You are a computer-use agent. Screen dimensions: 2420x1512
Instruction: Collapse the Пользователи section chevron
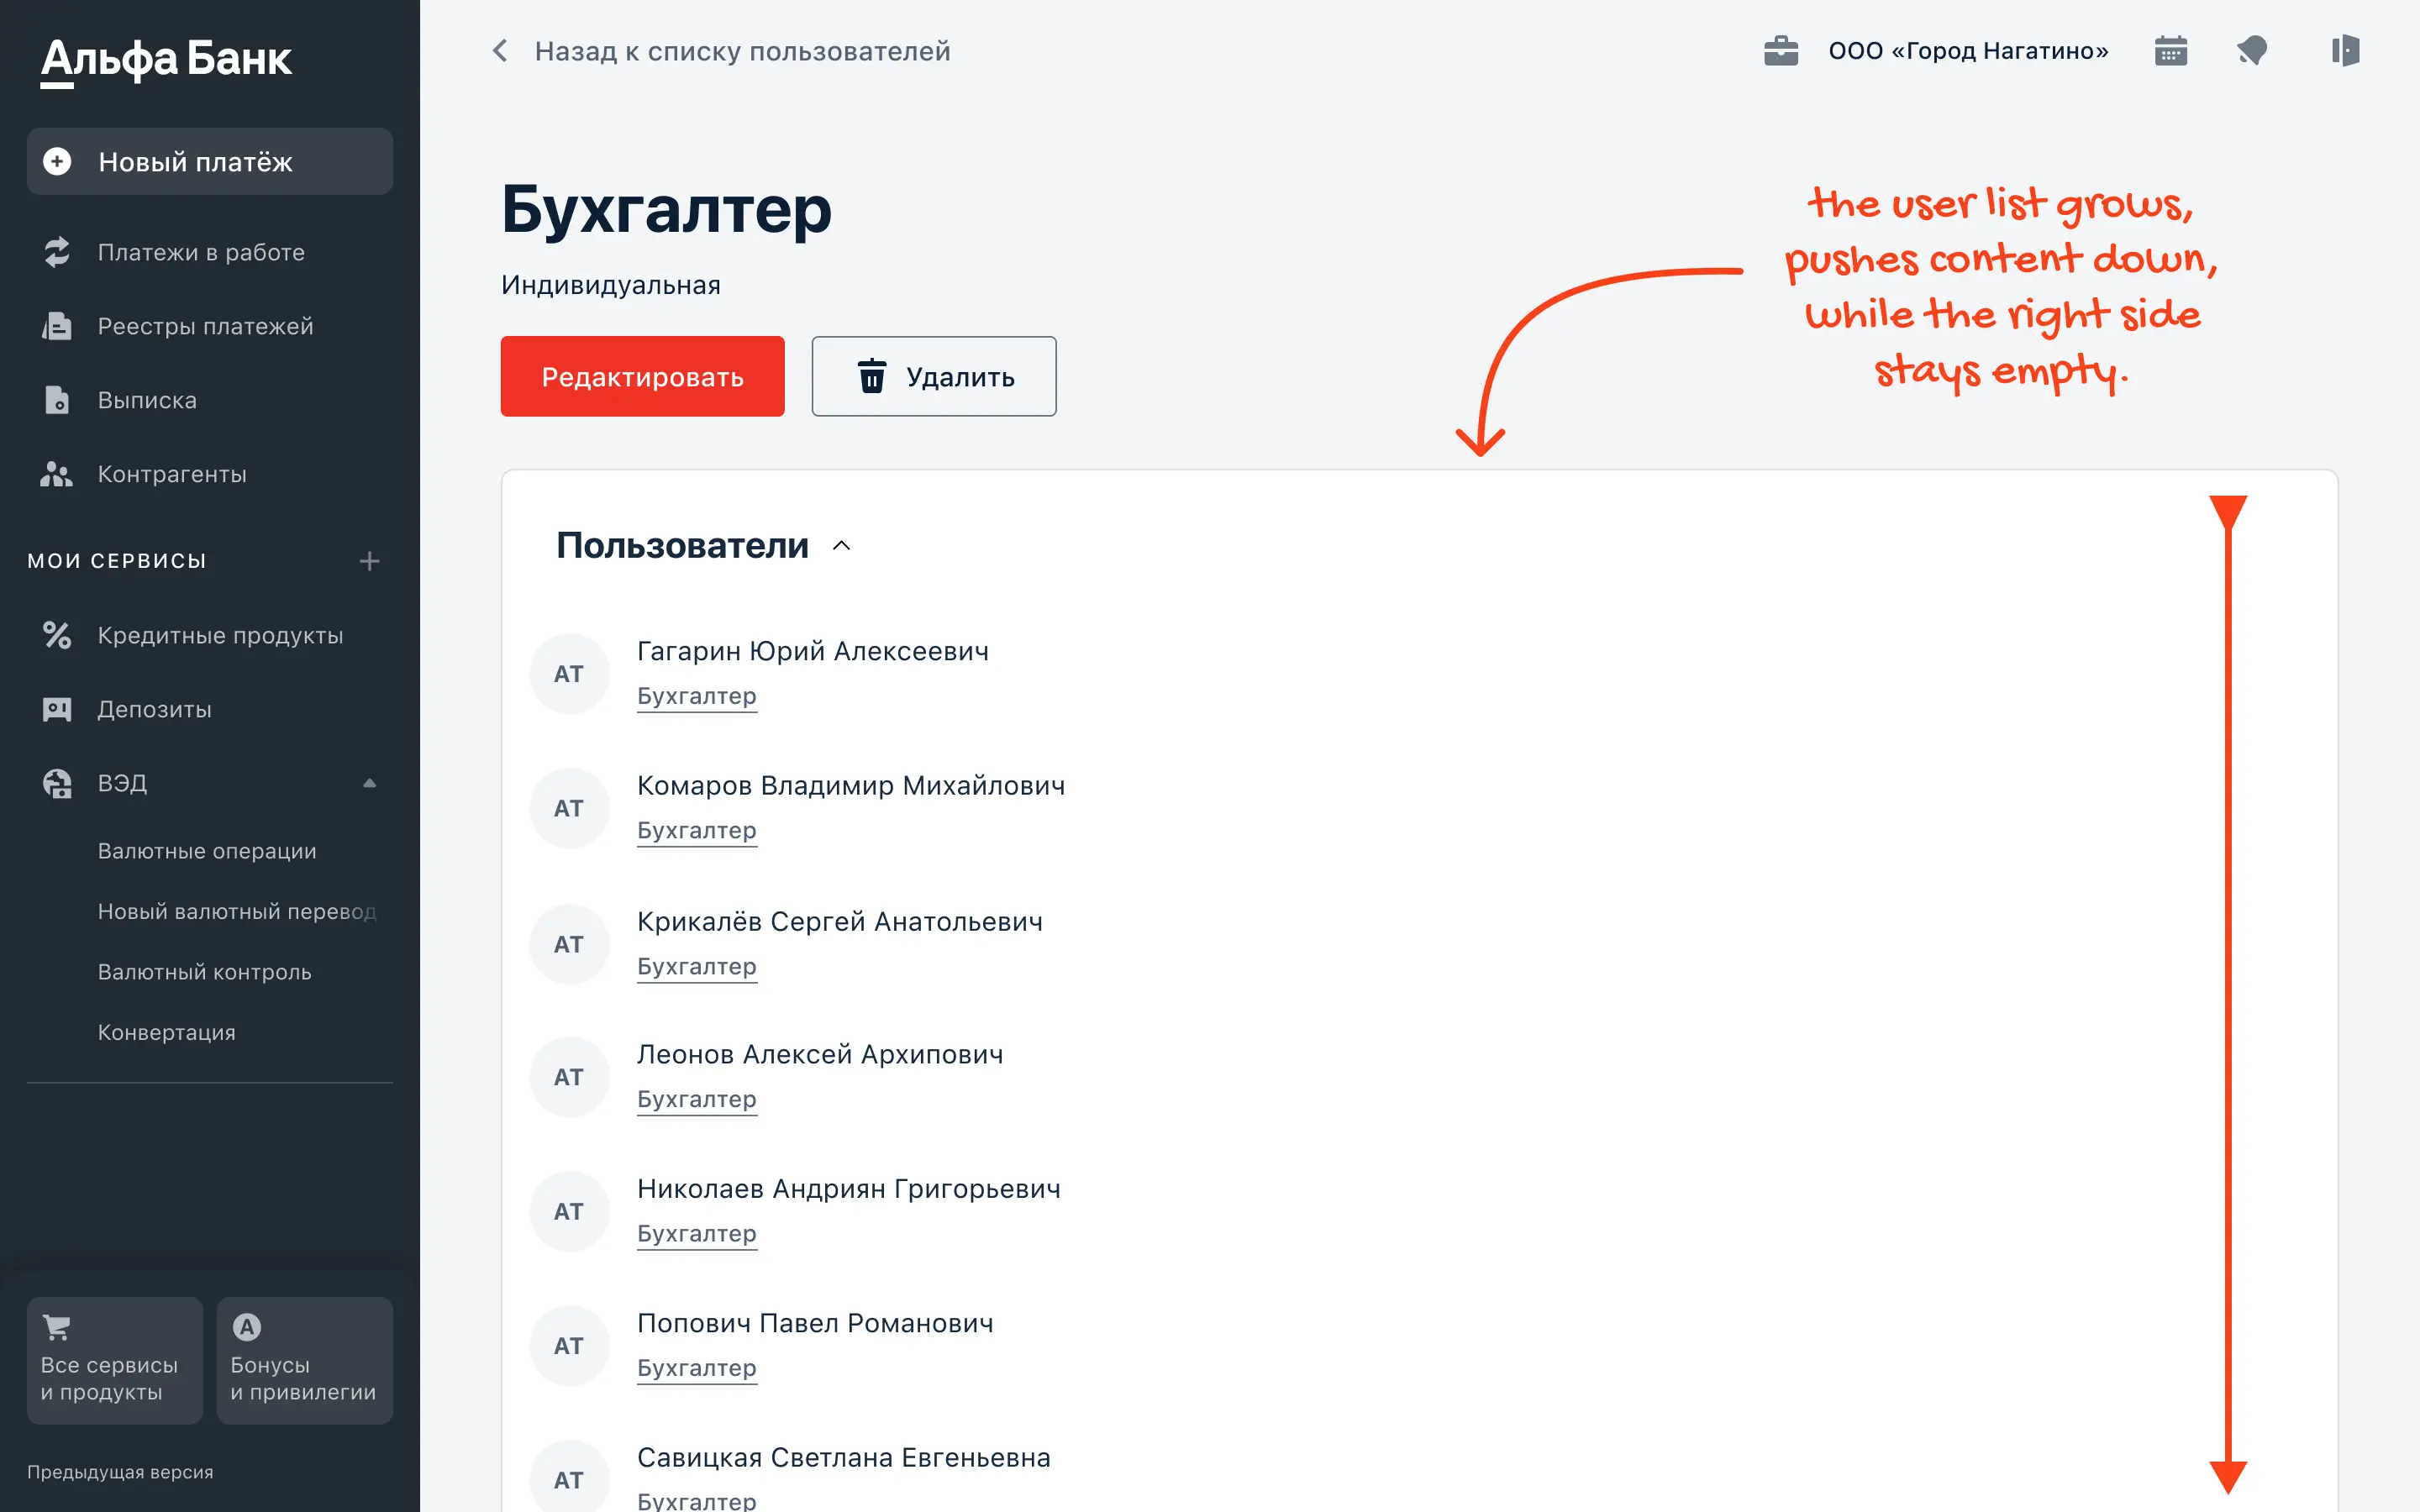842,546
